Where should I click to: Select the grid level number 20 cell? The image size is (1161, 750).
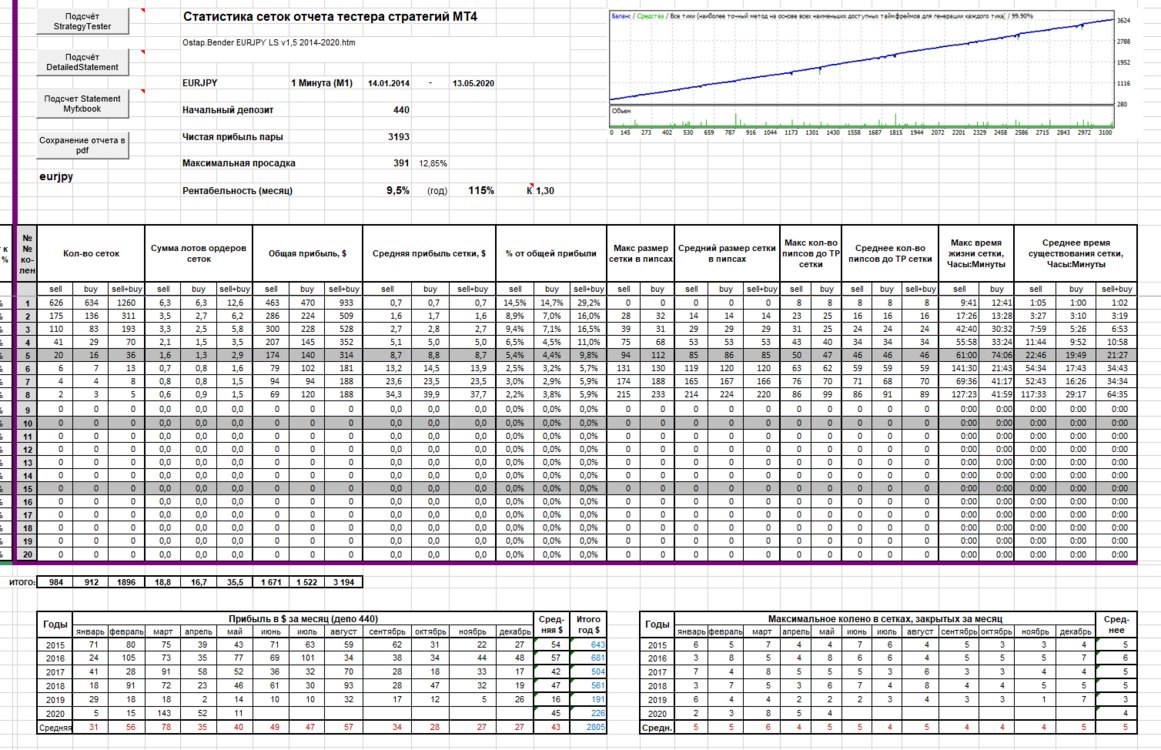27,555
